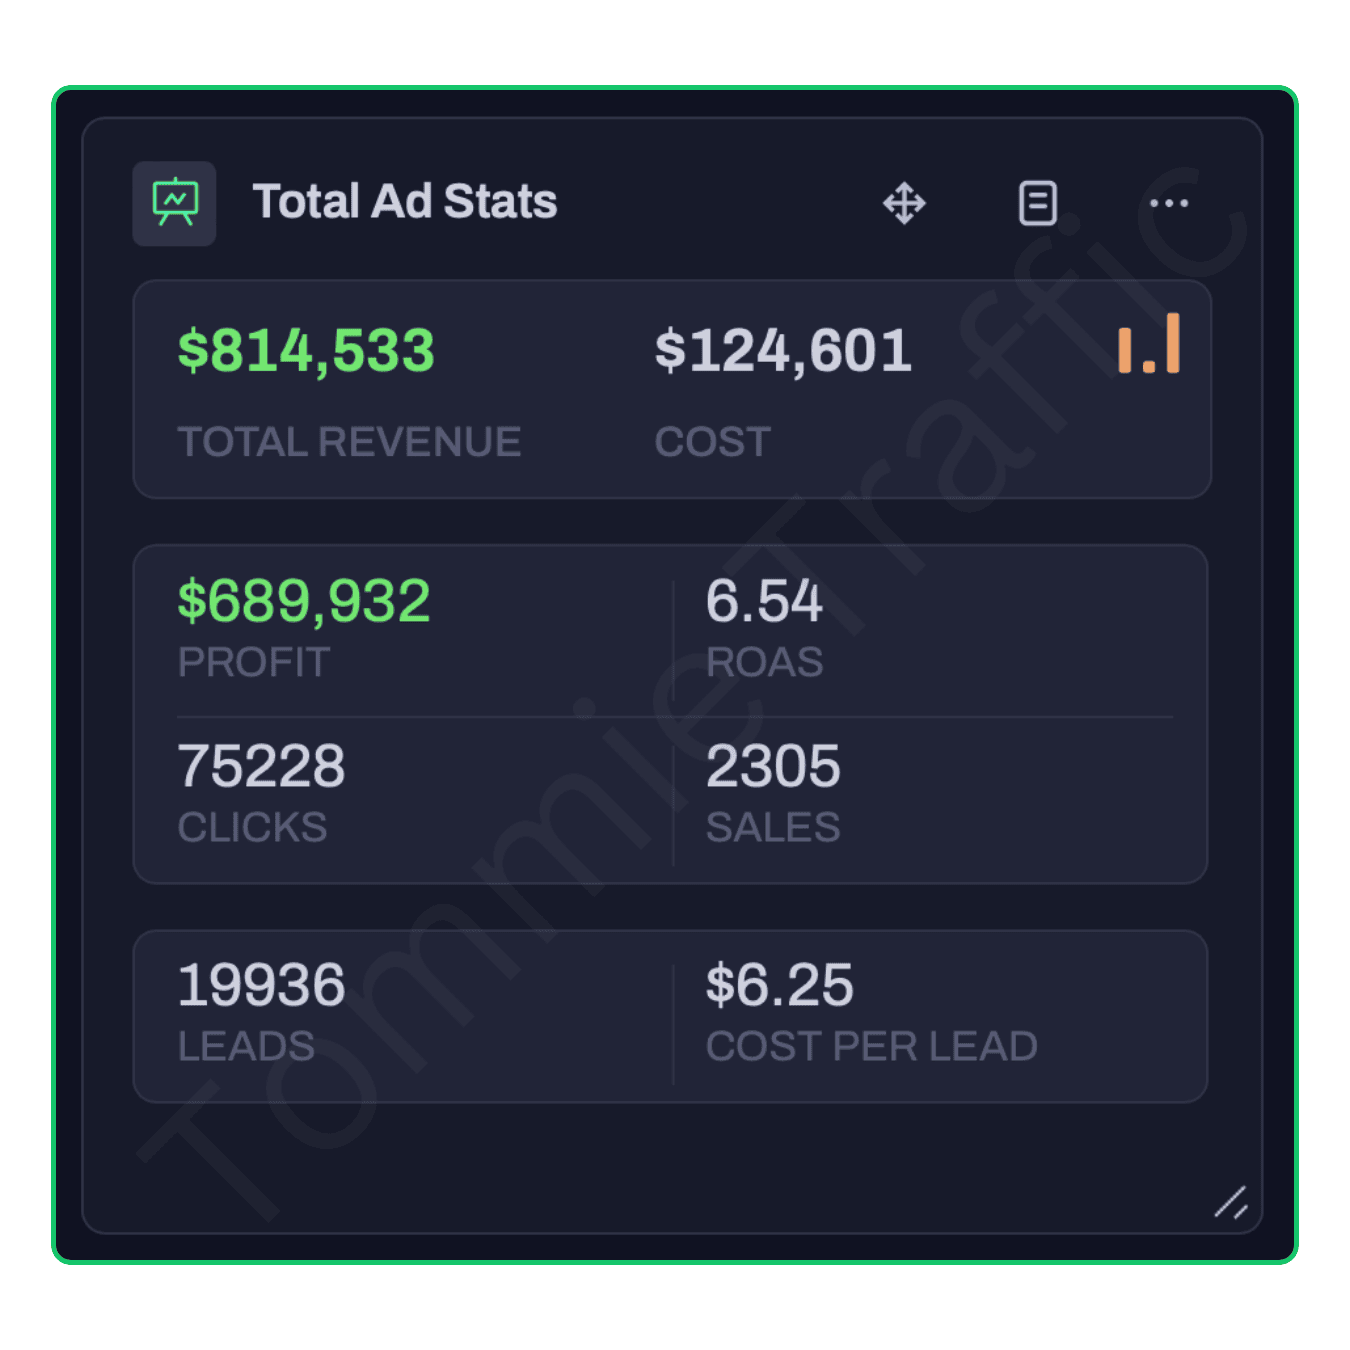Viewport: 1350px width, 1350px height.
Task: Select the 2305 sales number
Action: [x=773, y=766]
